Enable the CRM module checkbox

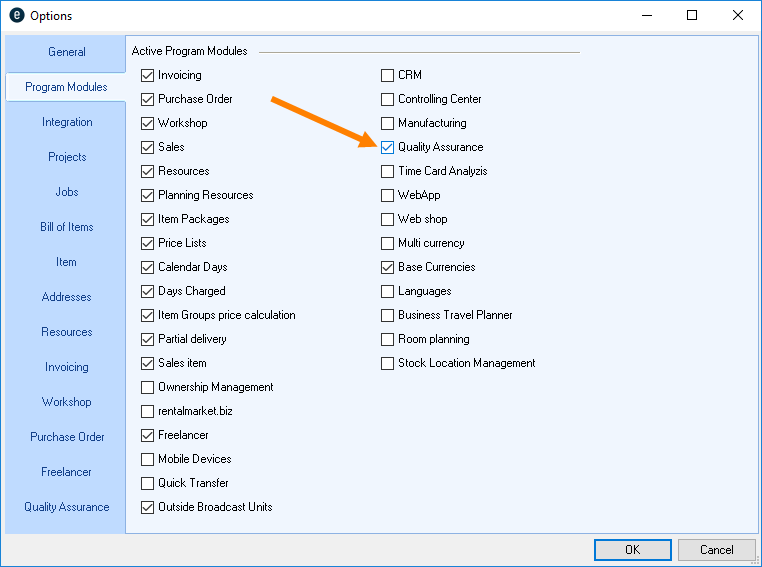(x=388, y=75)
